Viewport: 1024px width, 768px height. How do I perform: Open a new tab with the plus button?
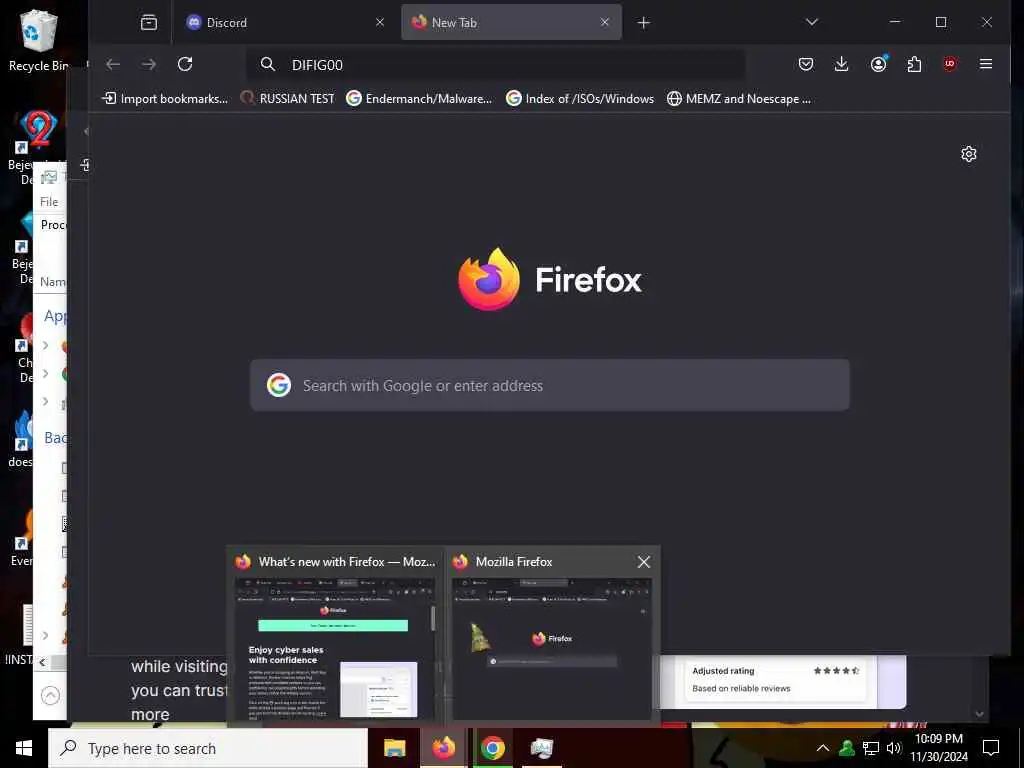point(643,23)
